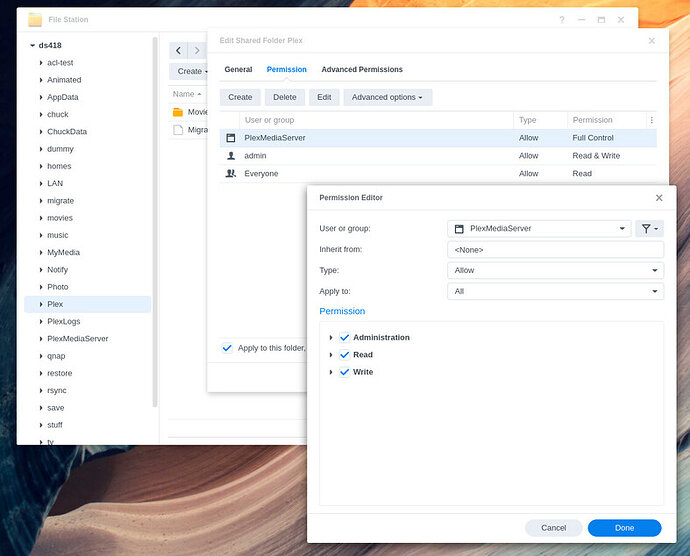Image resolution: width=690 pixels, height=556 pixels.
Task: Select the LAN folder in tree
Action: tap(55, 184)
